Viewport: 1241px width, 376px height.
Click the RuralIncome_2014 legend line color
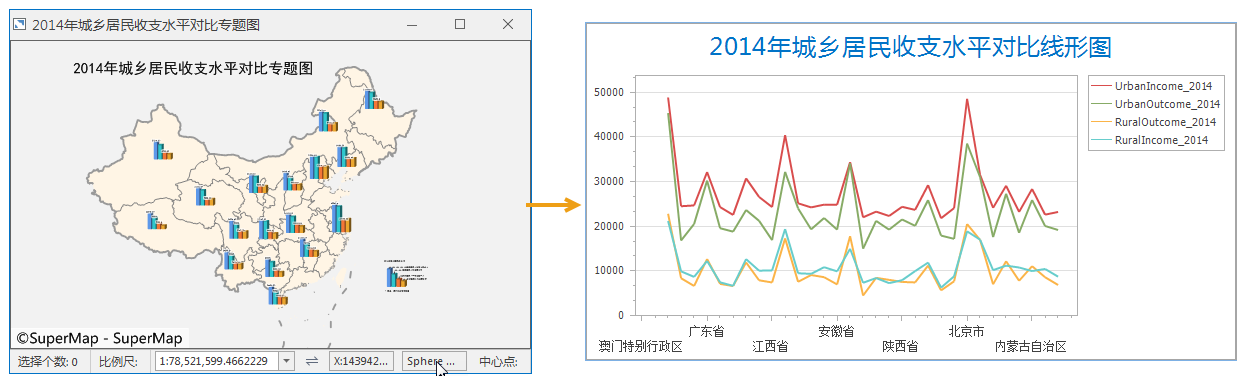pyautogui.click(x=1101, y=141)
